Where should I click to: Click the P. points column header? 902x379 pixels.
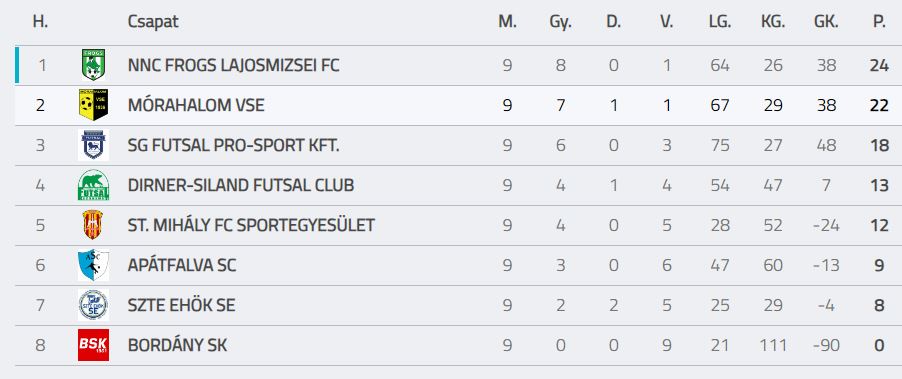(x=879, y=22)
